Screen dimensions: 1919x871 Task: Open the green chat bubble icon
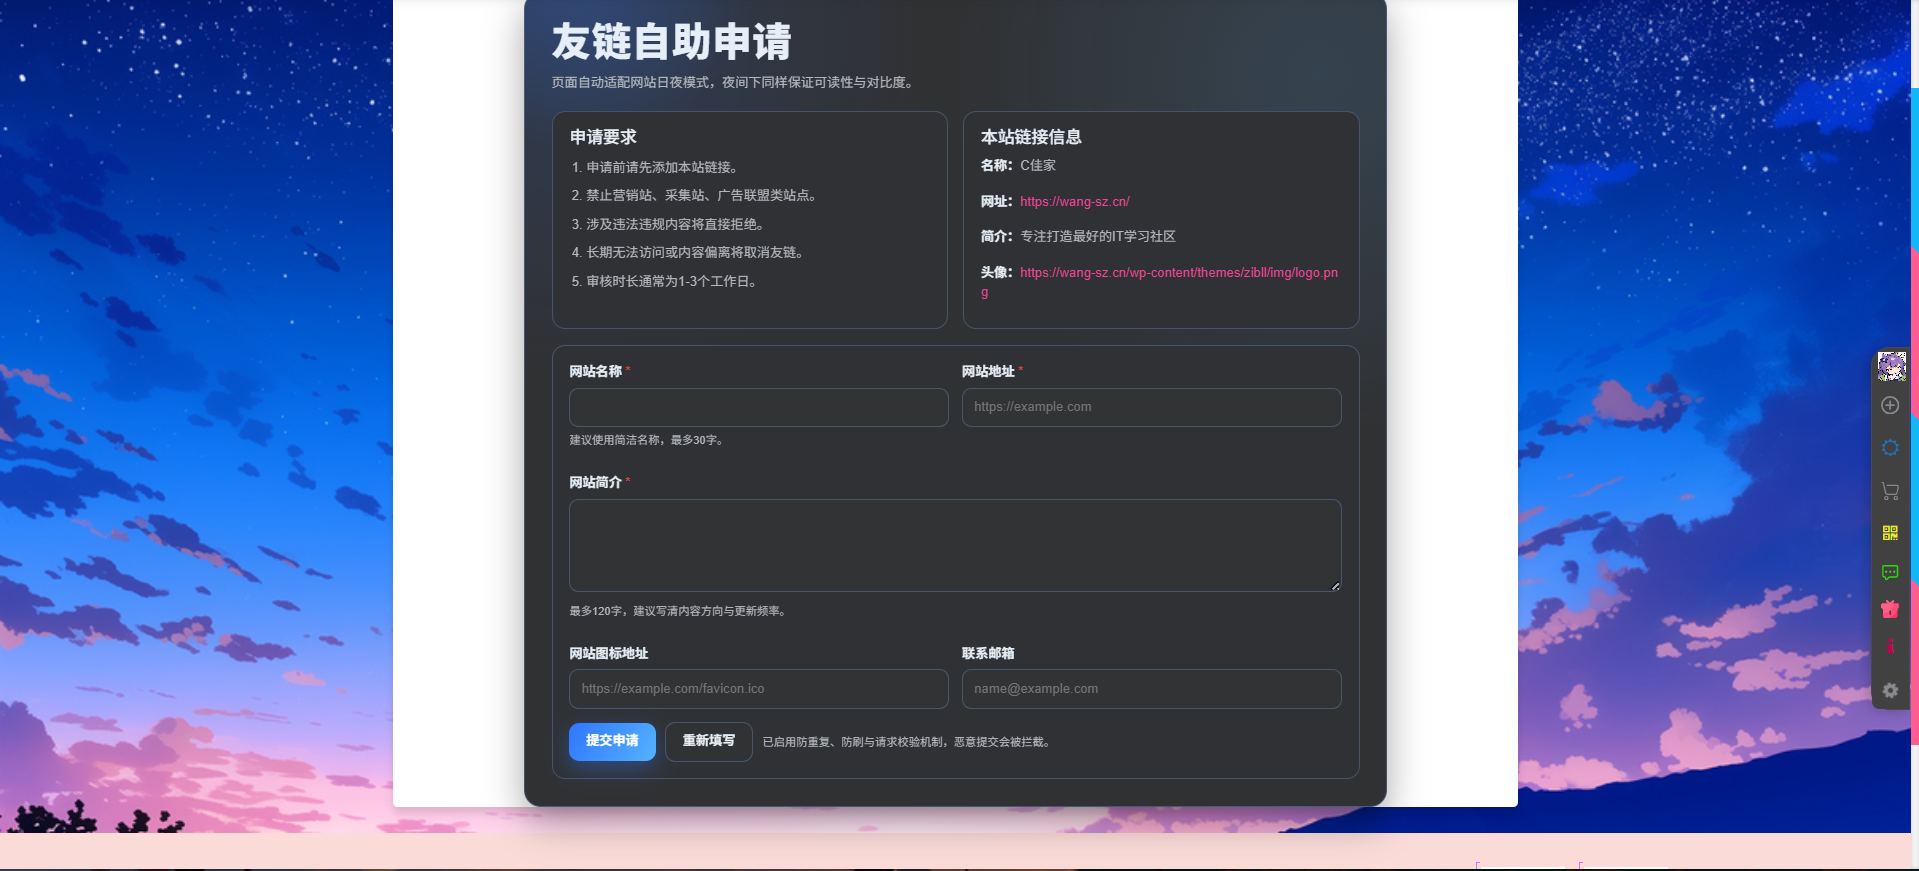point(1890,572)
